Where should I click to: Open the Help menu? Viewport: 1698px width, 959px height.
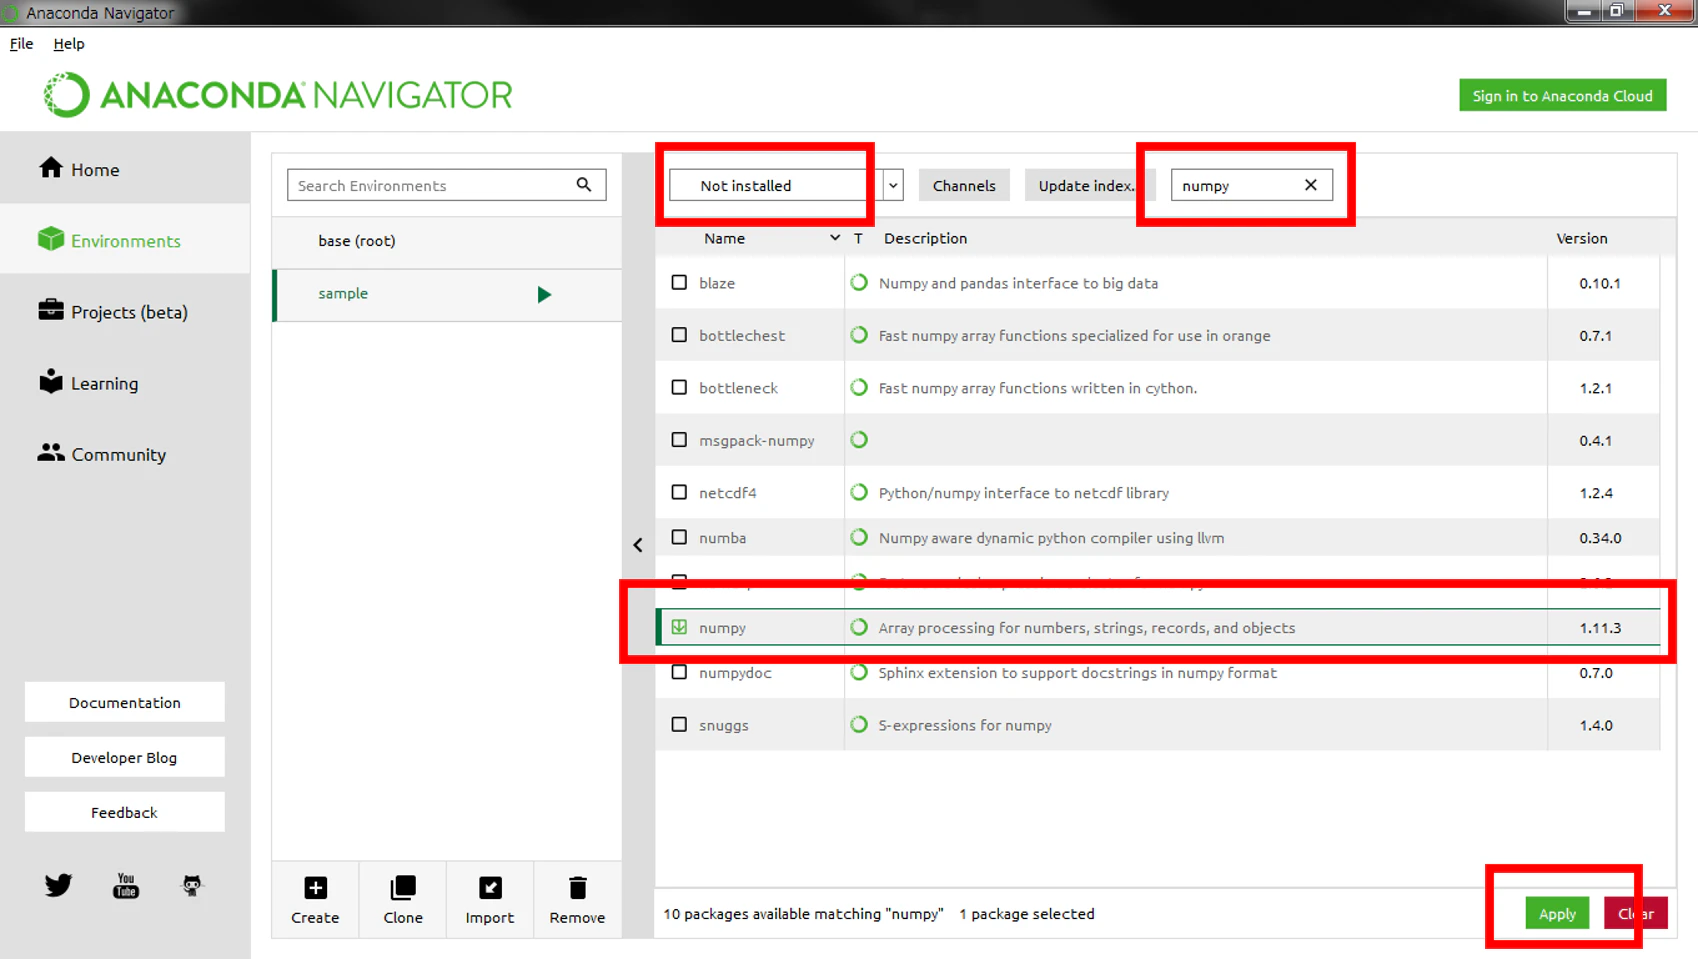69,44
